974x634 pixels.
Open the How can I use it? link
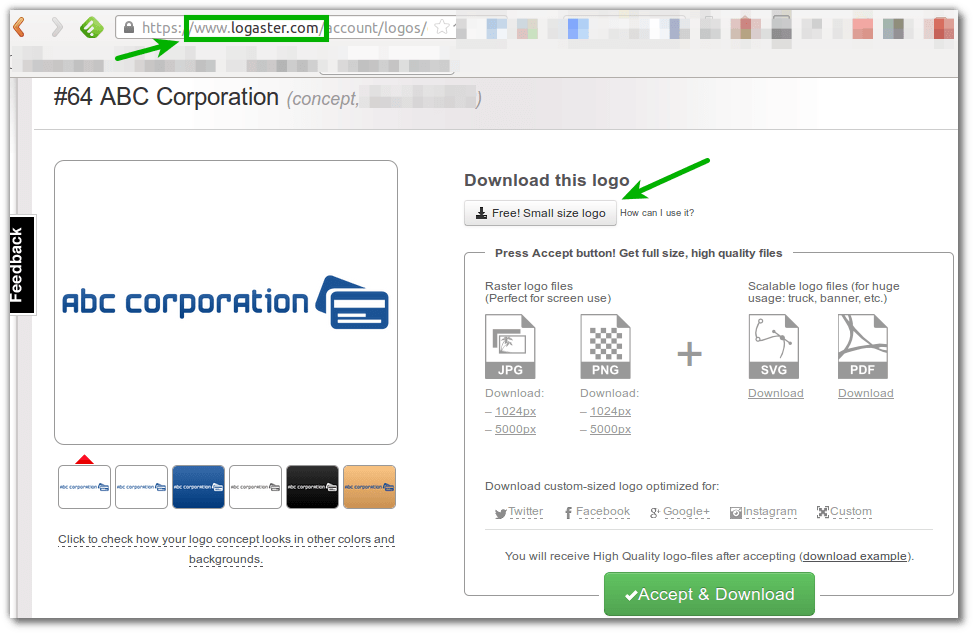(657, 213)
